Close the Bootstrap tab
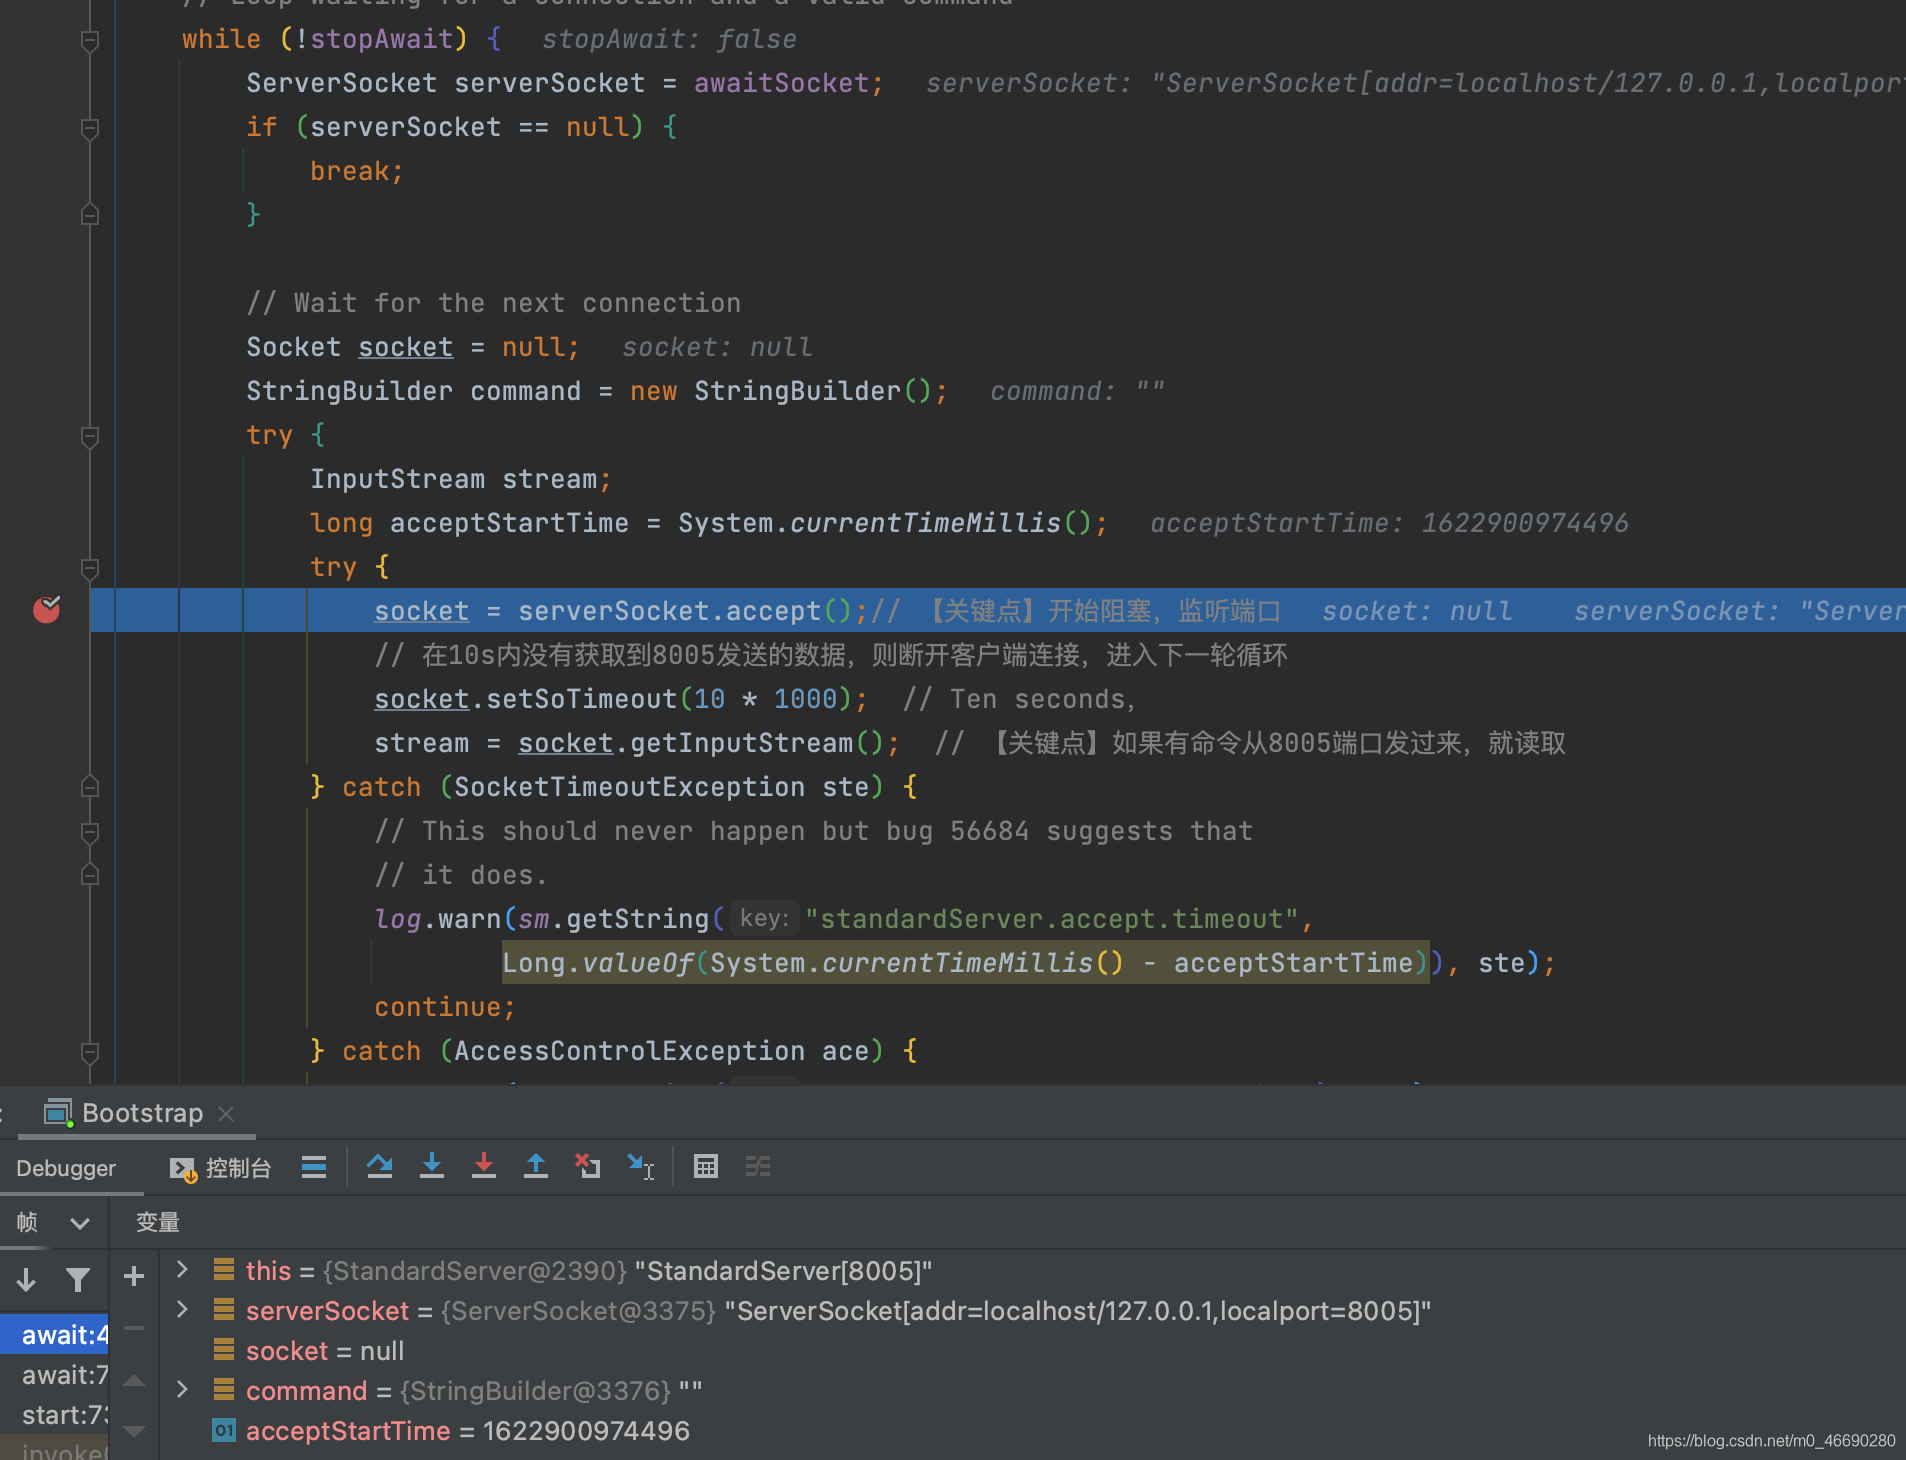Screen dimensions: 1906x1460 [x=226, y=1114]
